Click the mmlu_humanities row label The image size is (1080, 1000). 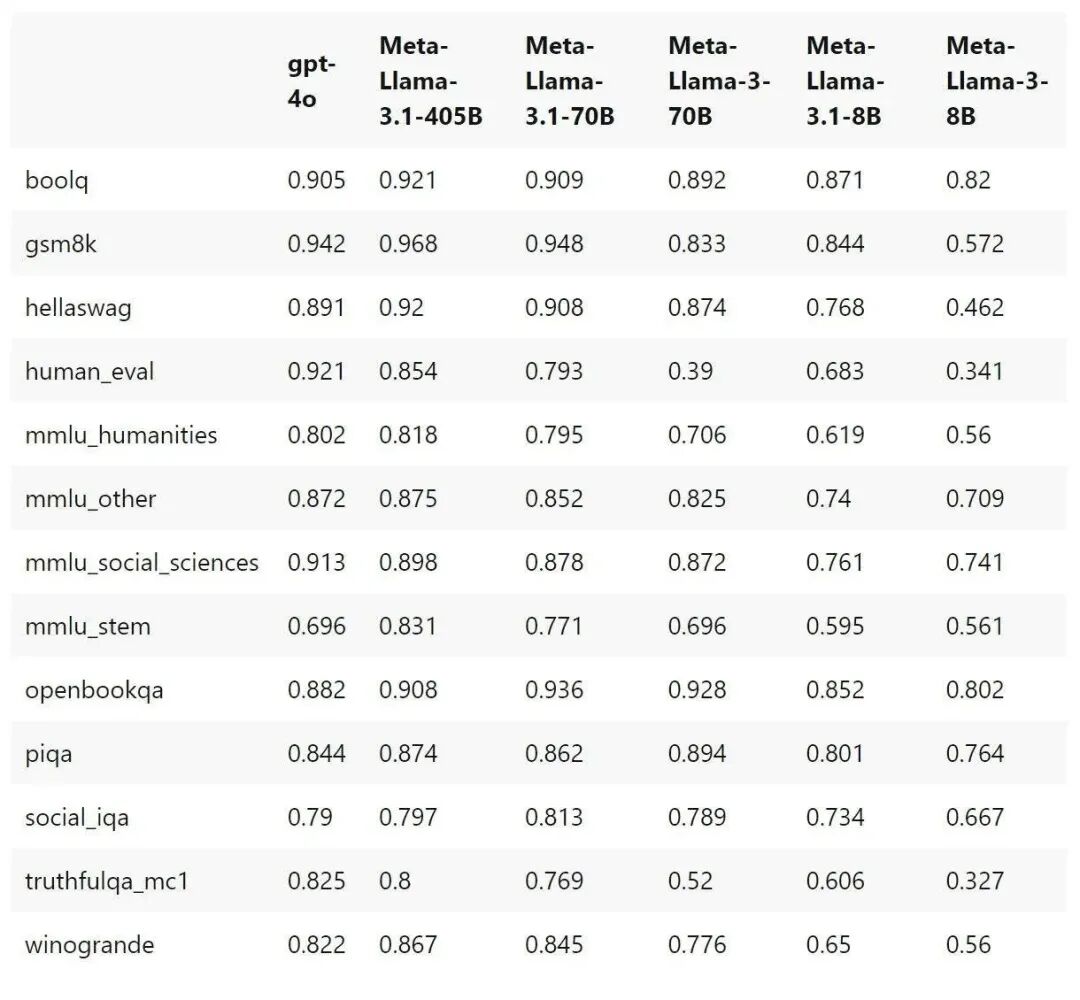click(121, 435)
